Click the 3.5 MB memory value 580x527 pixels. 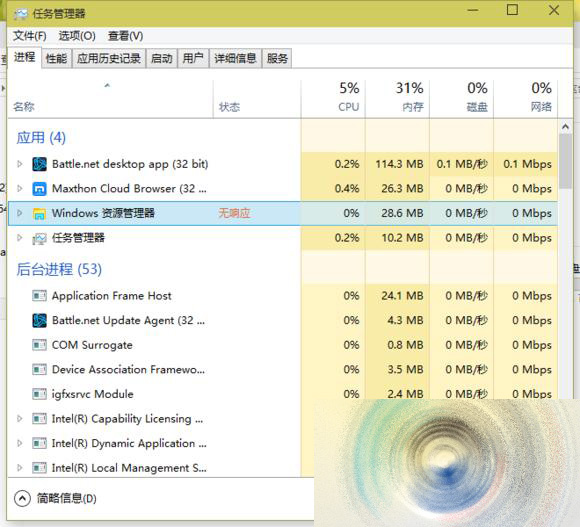point(405,369)
